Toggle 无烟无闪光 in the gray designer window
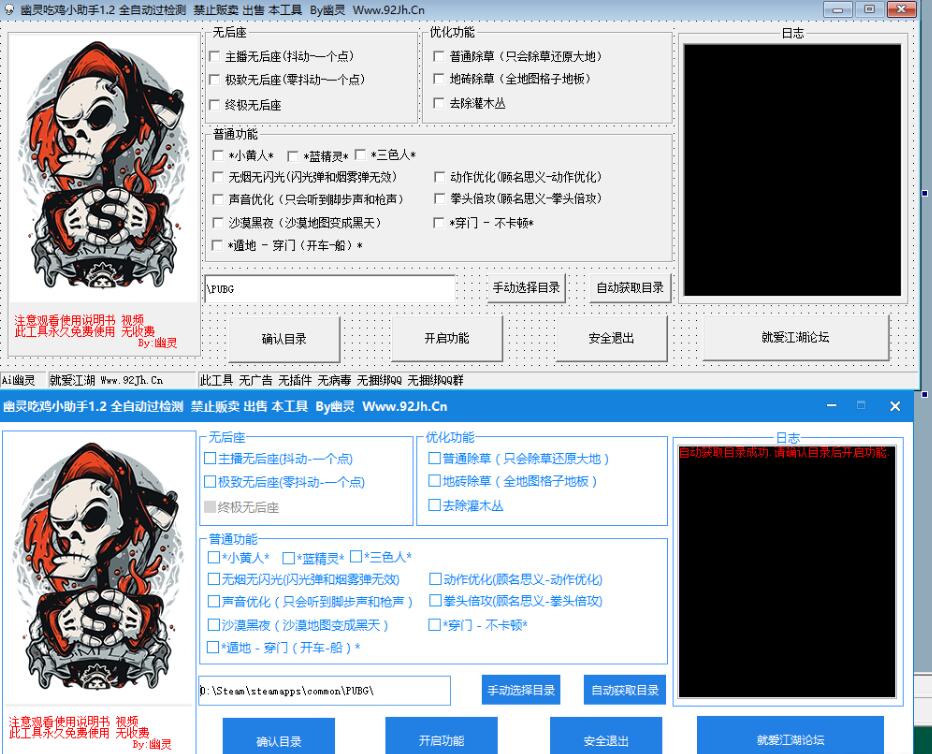This screenshot has width=932, height=754. [218, 177]
